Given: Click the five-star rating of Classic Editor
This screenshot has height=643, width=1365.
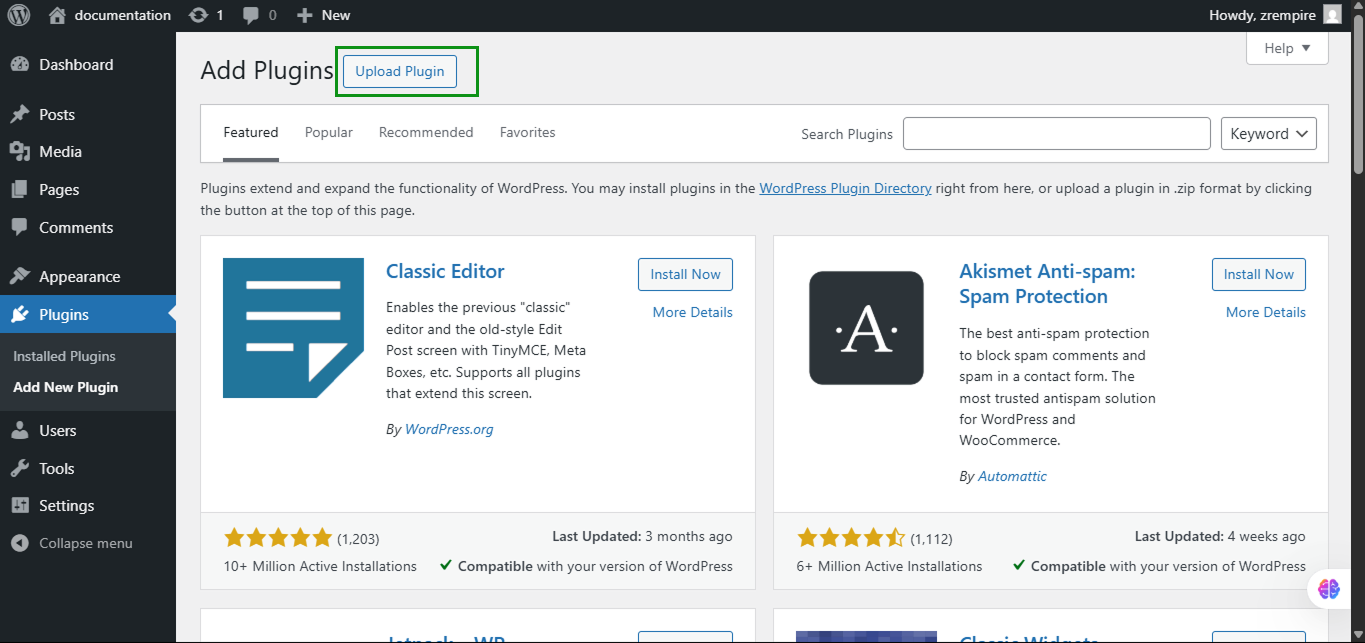Looking at the screenshot, I should (x=278, y=537).
